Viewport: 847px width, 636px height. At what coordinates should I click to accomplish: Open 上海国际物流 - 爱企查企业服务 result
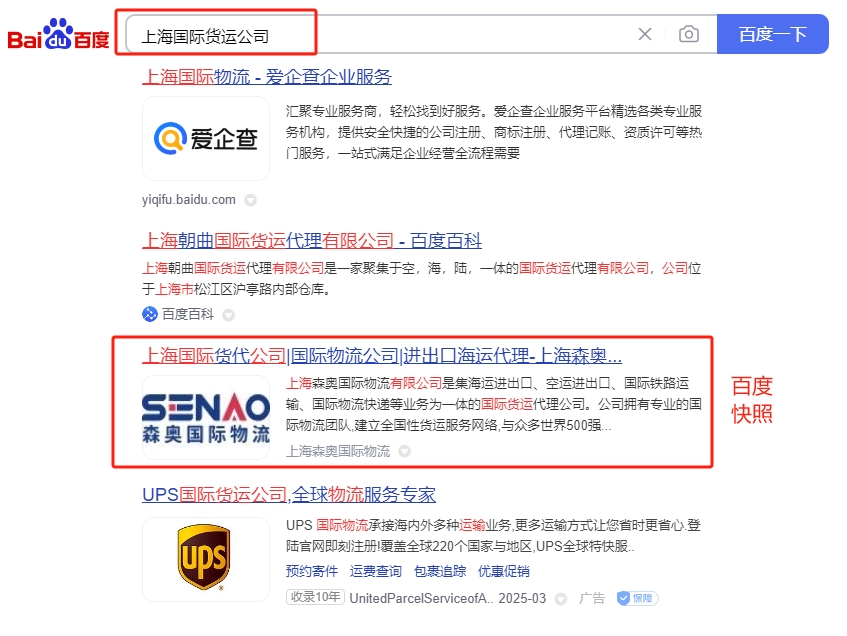267,77
